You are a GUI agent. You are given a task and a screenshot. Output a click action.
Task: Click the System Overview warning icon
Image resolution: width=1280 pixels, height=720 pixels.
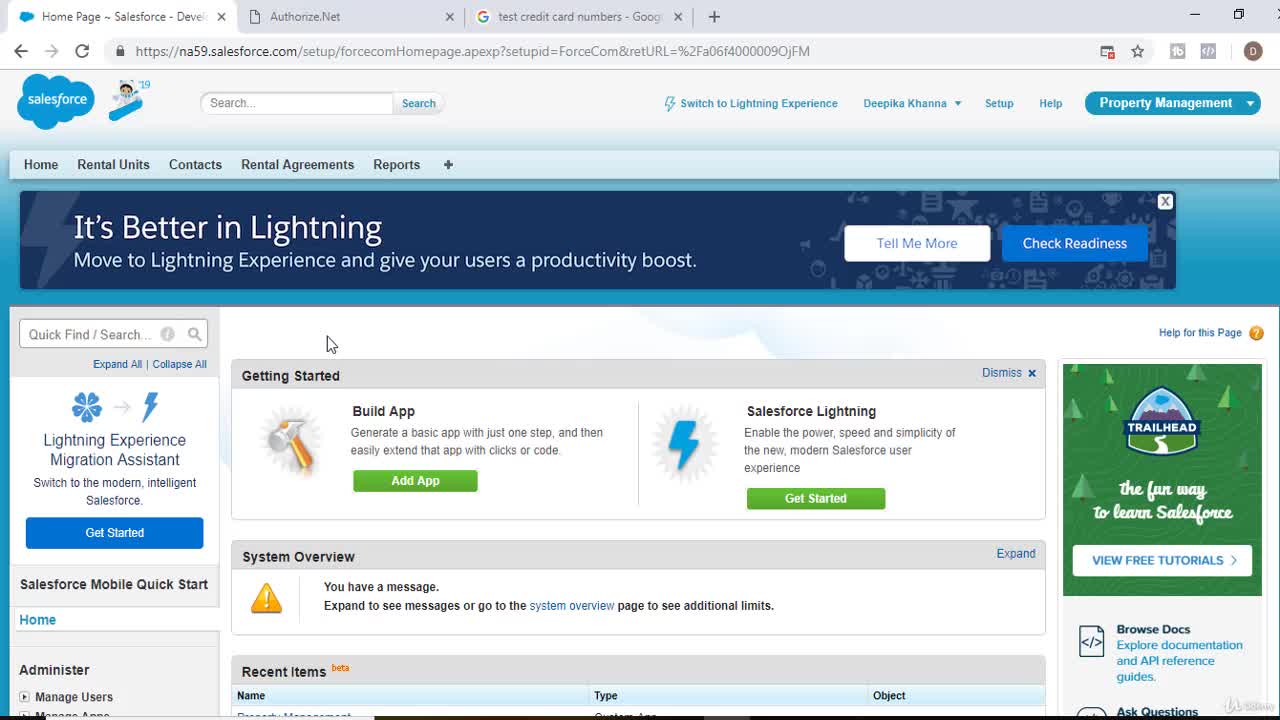[x=266, y=597]
